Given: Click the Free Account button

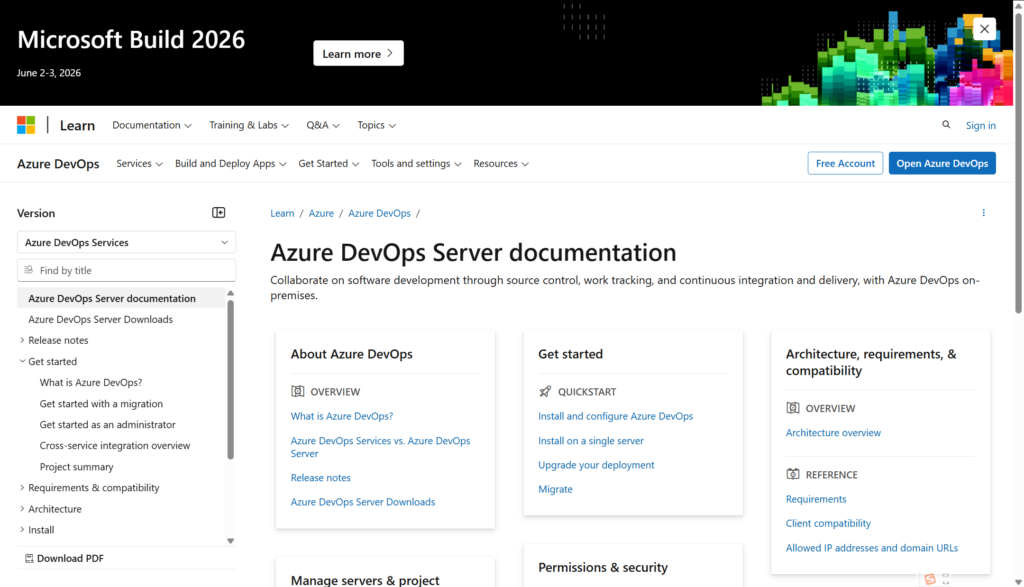Looking at the screenshot, I should pyautogui.click(x=845, y=164).
